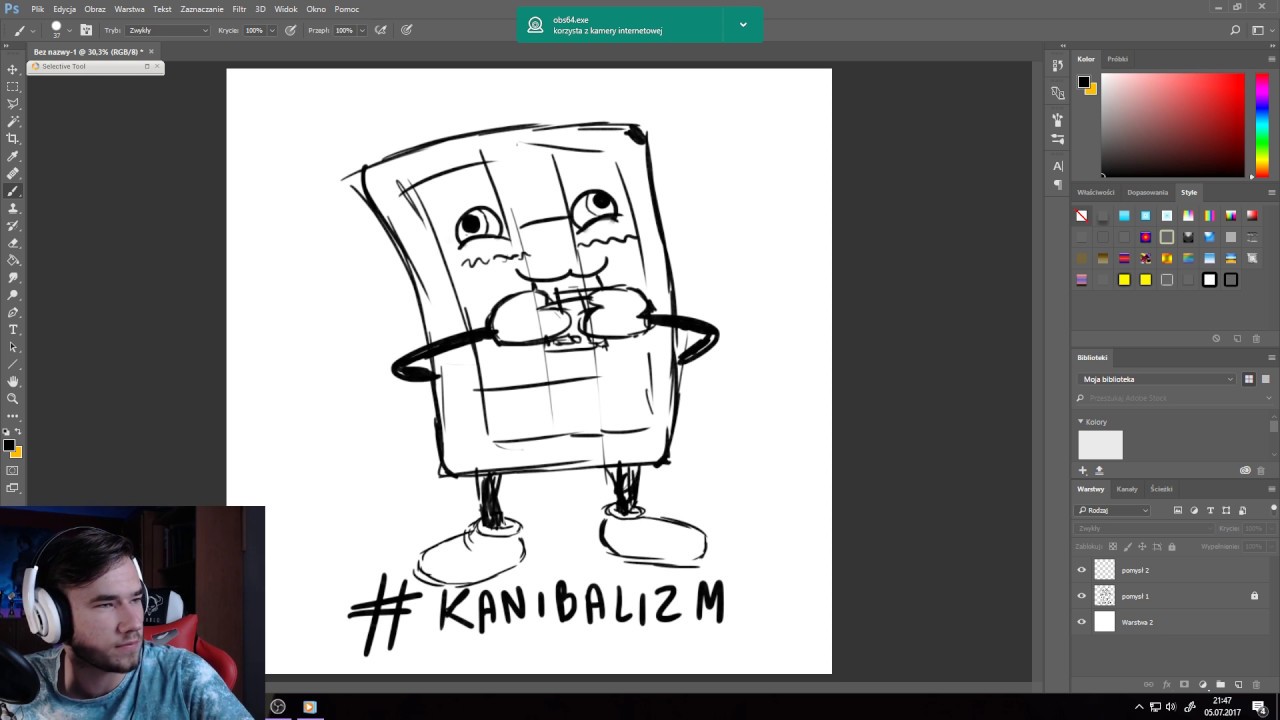Screen dimensions: 1280x720
Task: Select the Type tool
Action: tap(13, 329)
